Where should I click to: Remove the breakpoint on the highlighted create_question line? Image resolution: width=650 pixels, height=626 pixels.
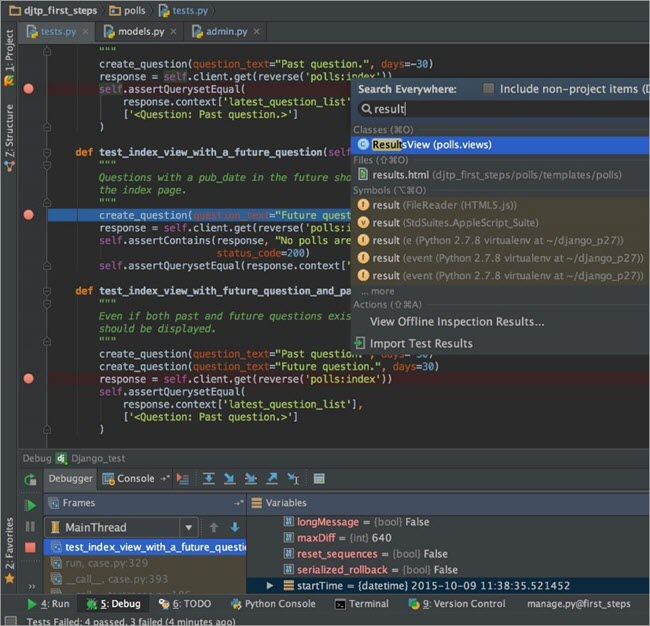[x=29, y=215]
